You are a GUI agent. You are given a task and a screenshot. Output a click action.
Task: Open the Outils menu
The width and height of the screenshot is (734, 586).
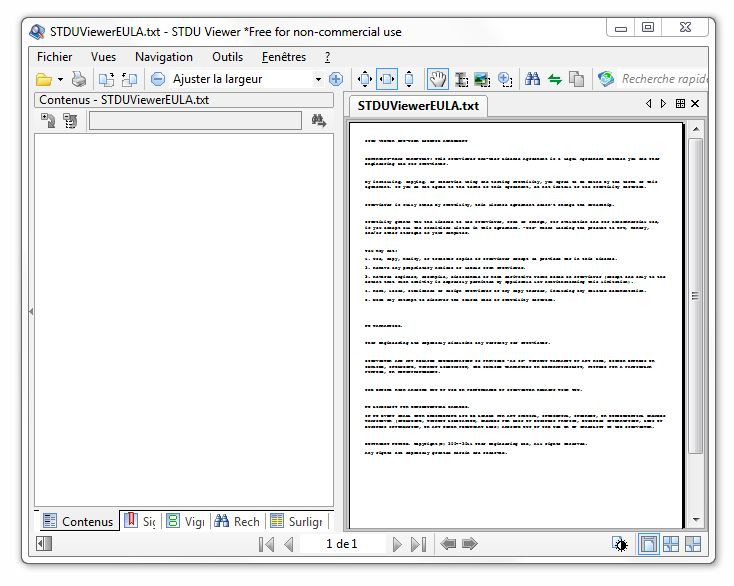click(228, 57)
